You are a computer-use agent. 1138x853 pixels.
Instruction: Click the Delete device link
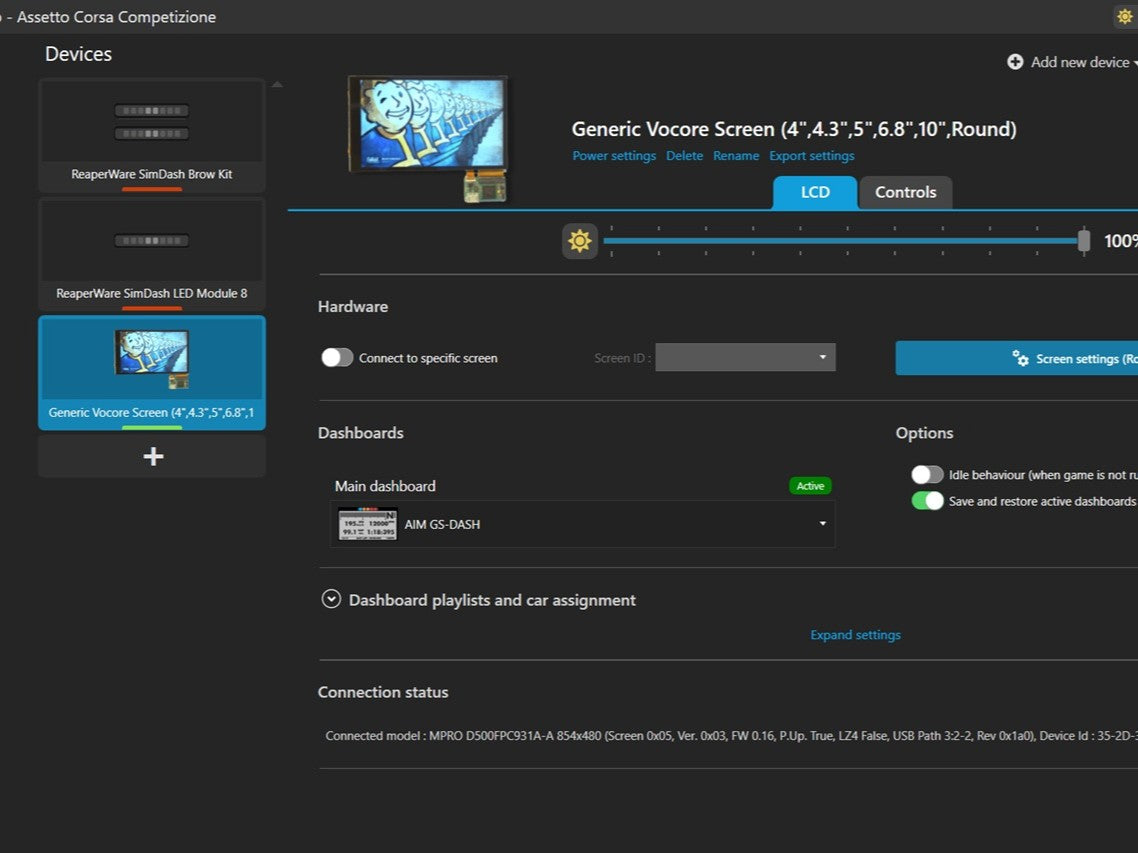pos(684,156)
